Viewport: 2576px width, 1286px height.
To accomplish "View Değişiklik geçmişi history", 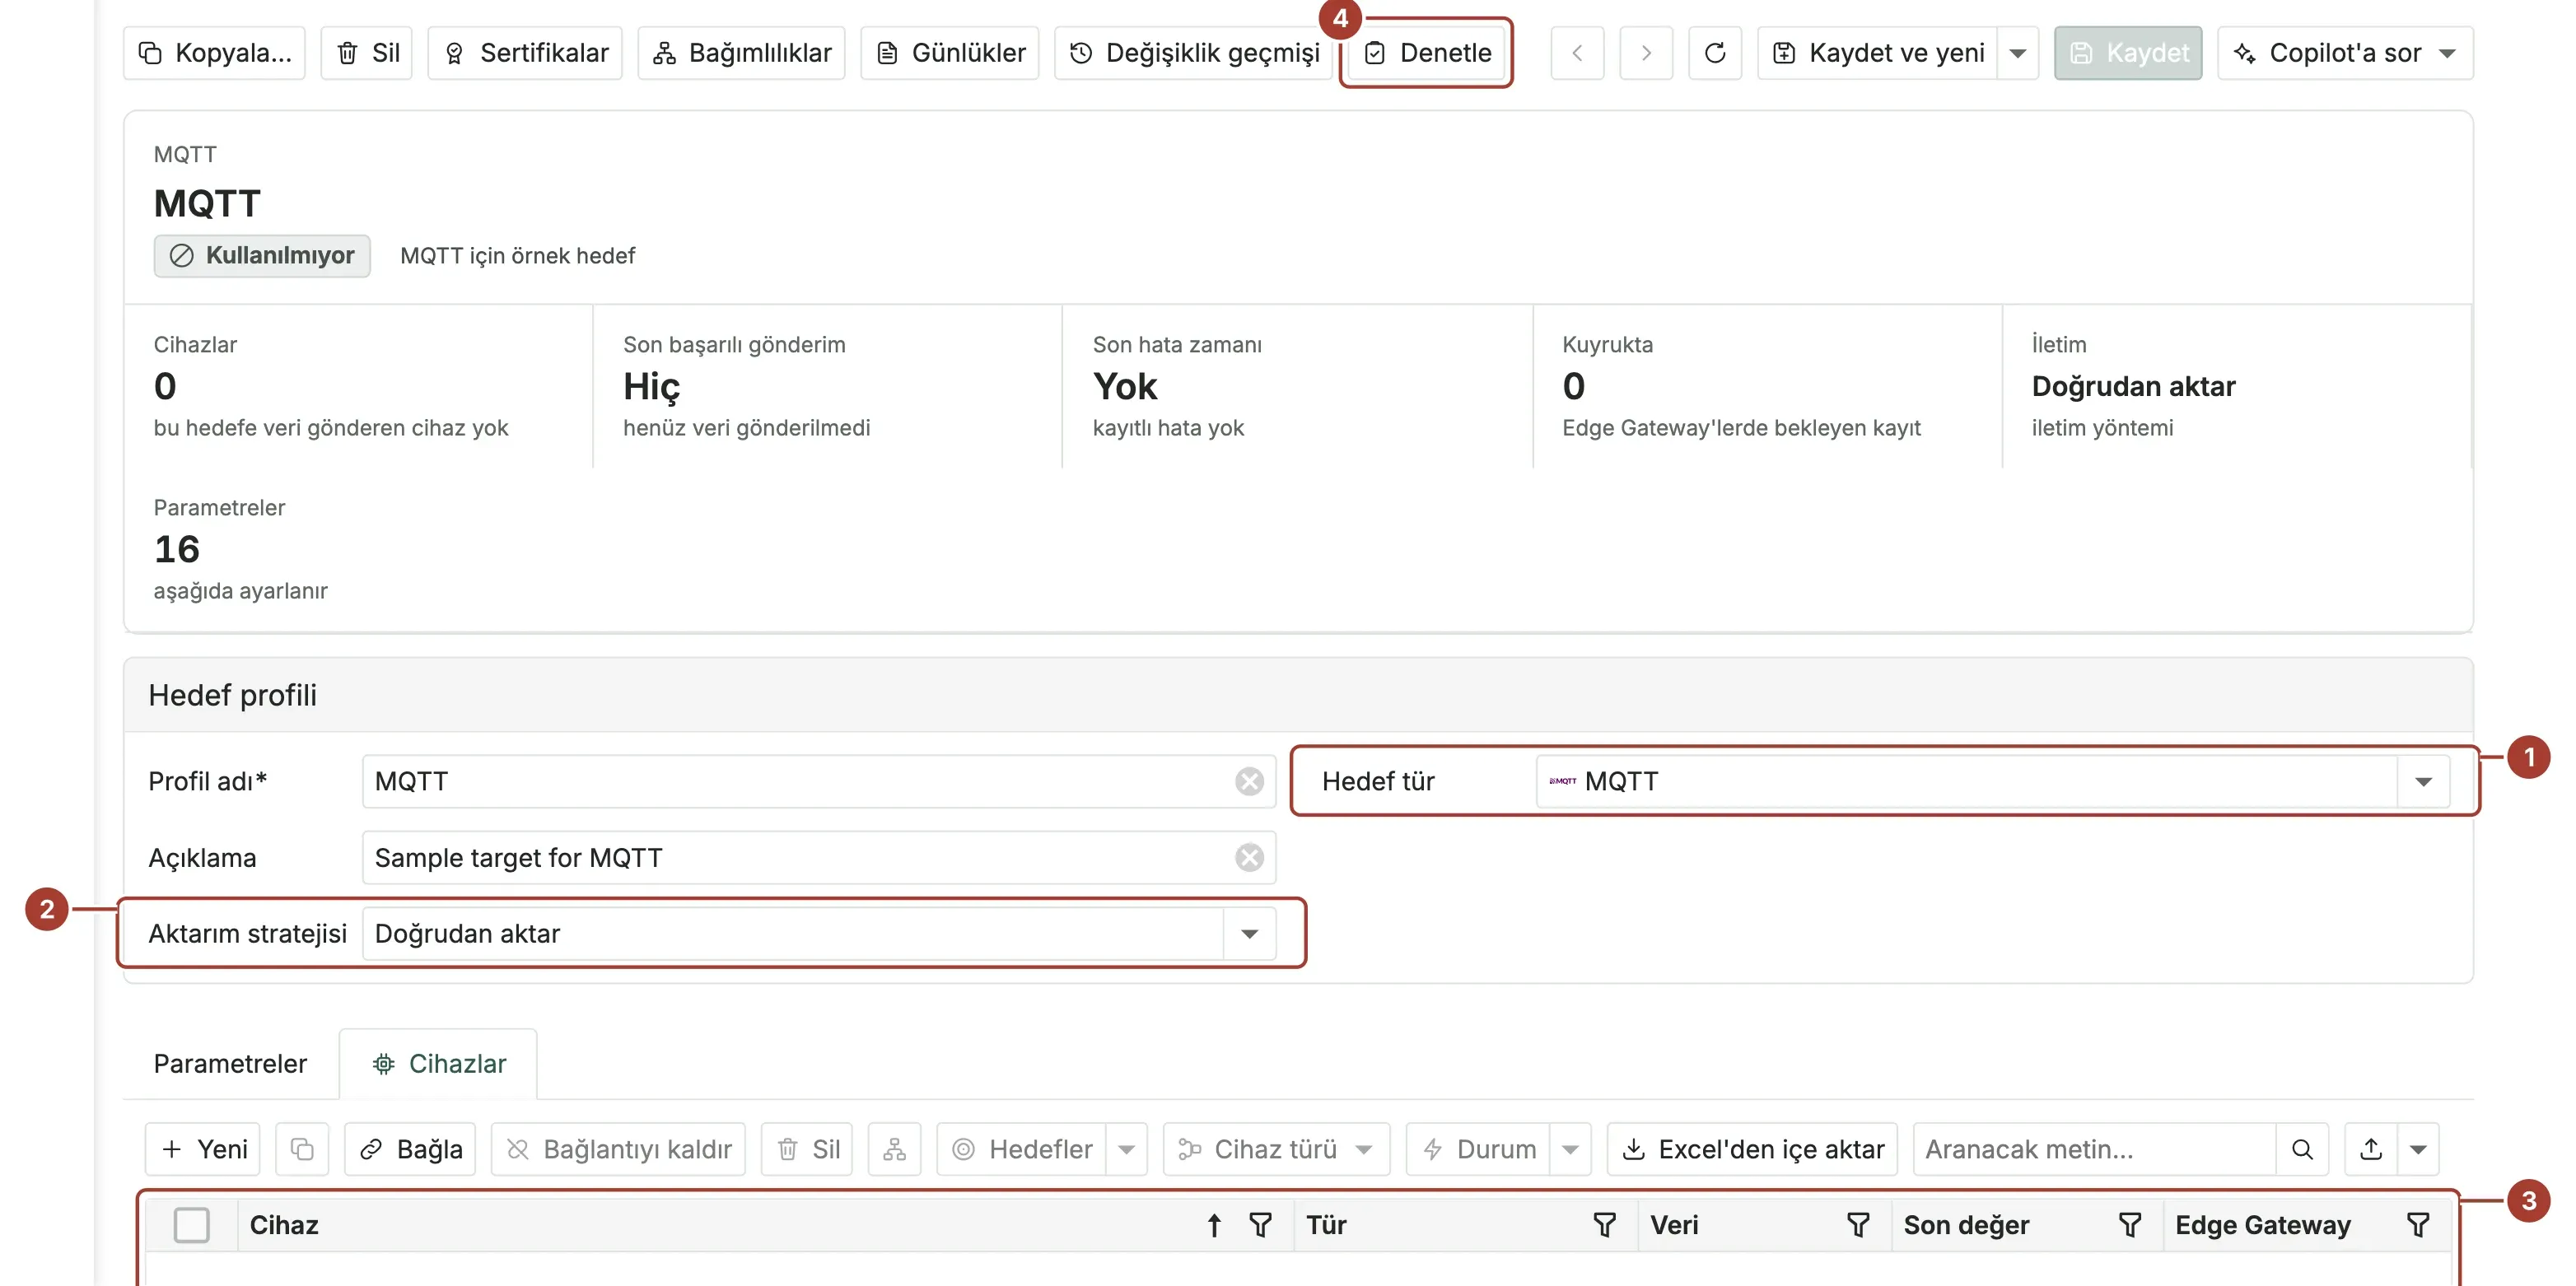I will click(x=1194, y=53).
